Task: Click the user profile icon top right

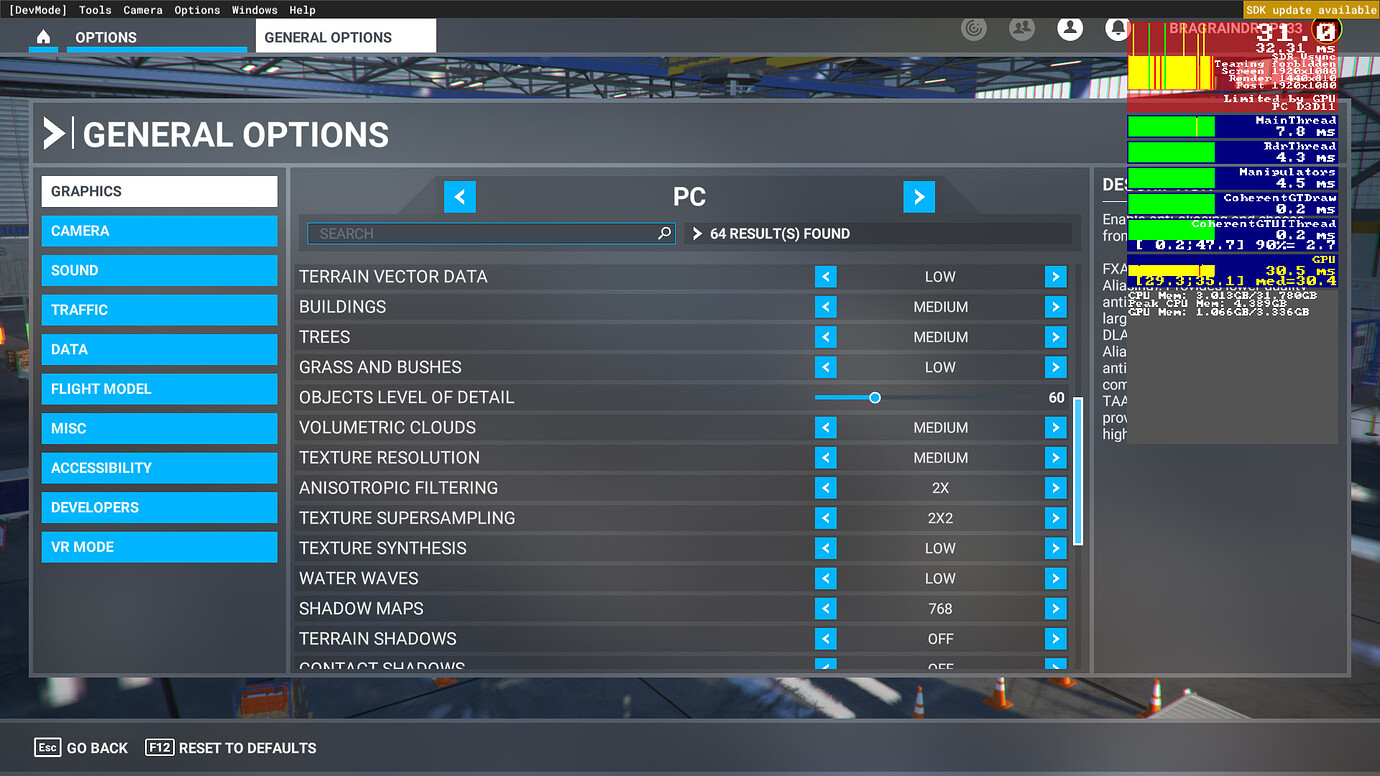Action: [1069, 29]
